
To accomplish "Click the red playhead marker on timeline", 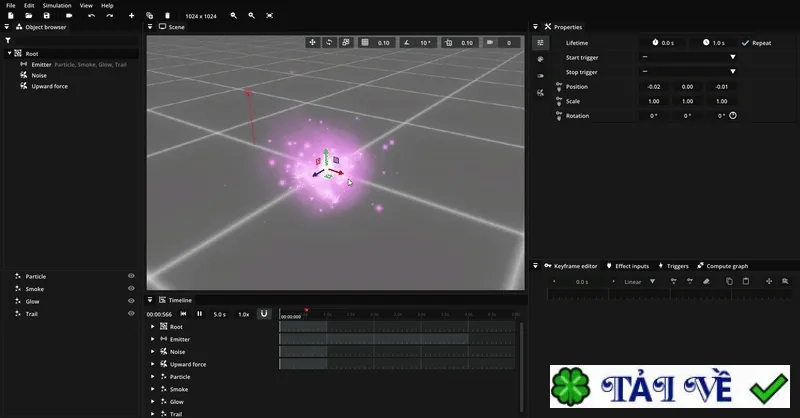I will point(306,310).
